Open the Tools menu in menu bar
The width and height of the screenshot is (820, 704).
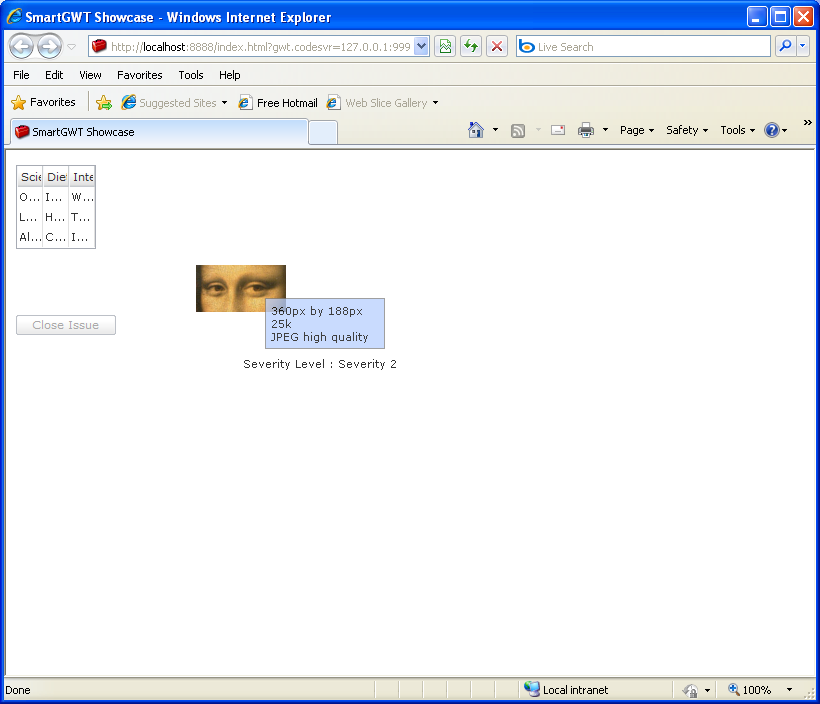191,75
